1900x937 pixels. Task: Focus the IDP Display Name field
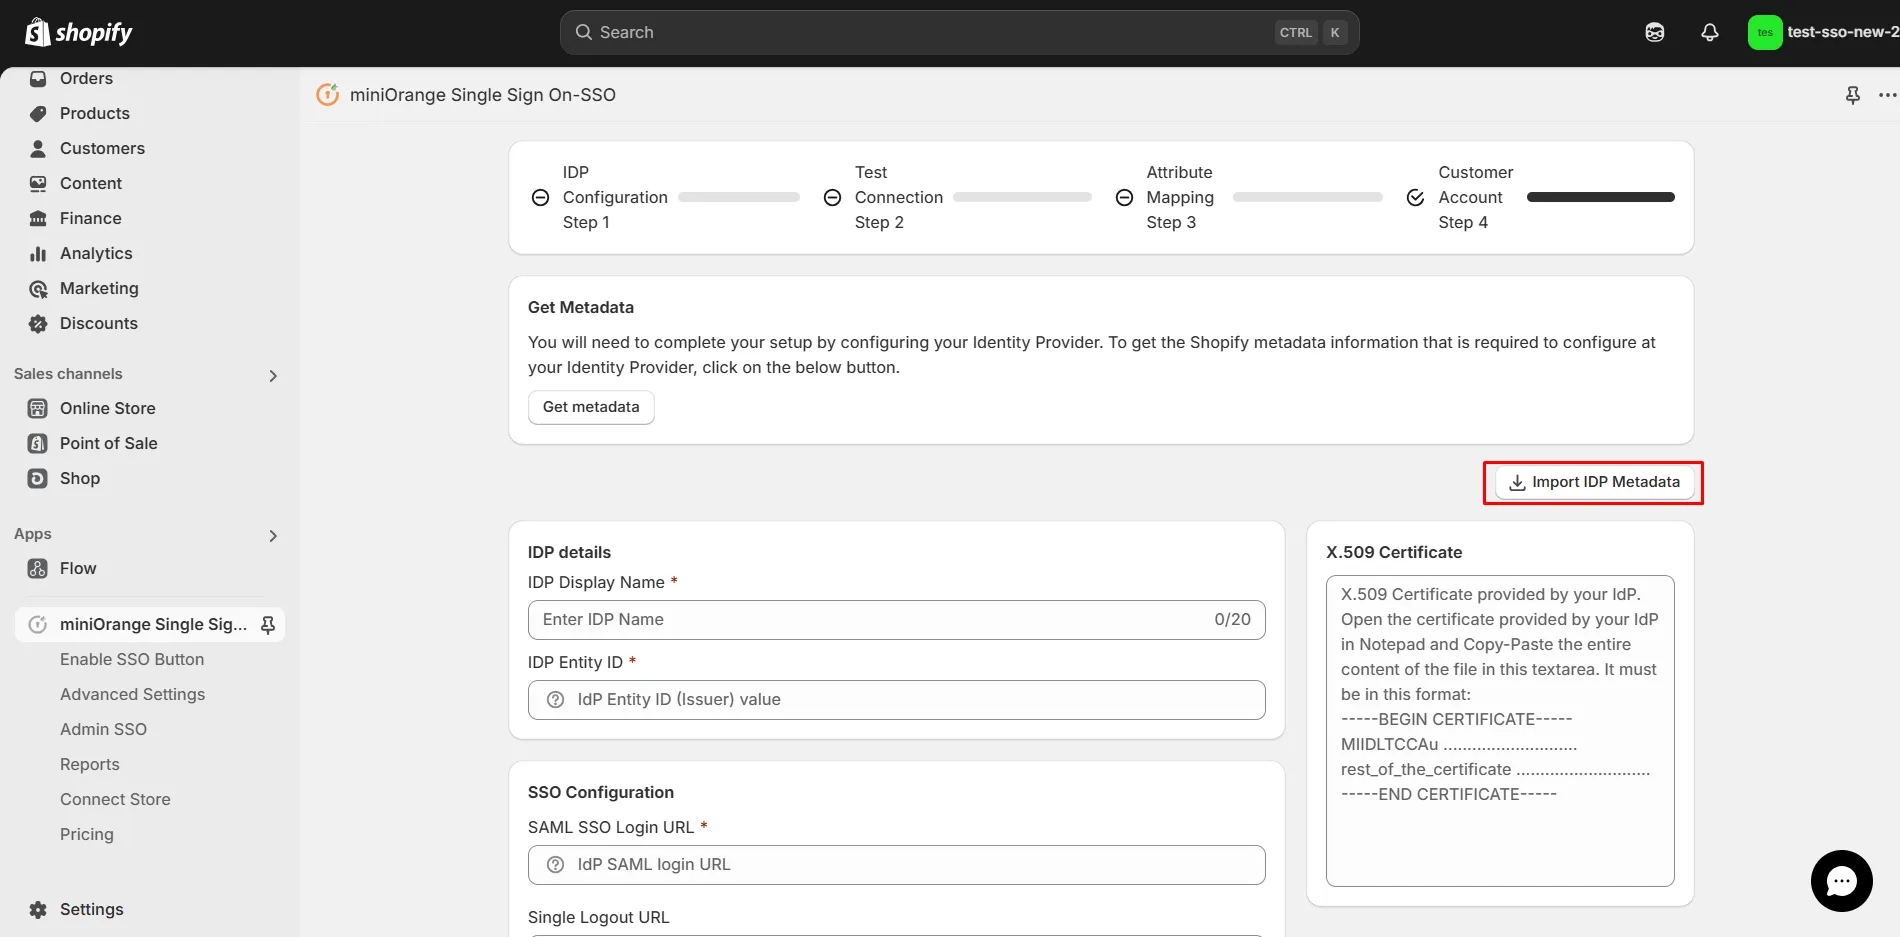point(896,620)
